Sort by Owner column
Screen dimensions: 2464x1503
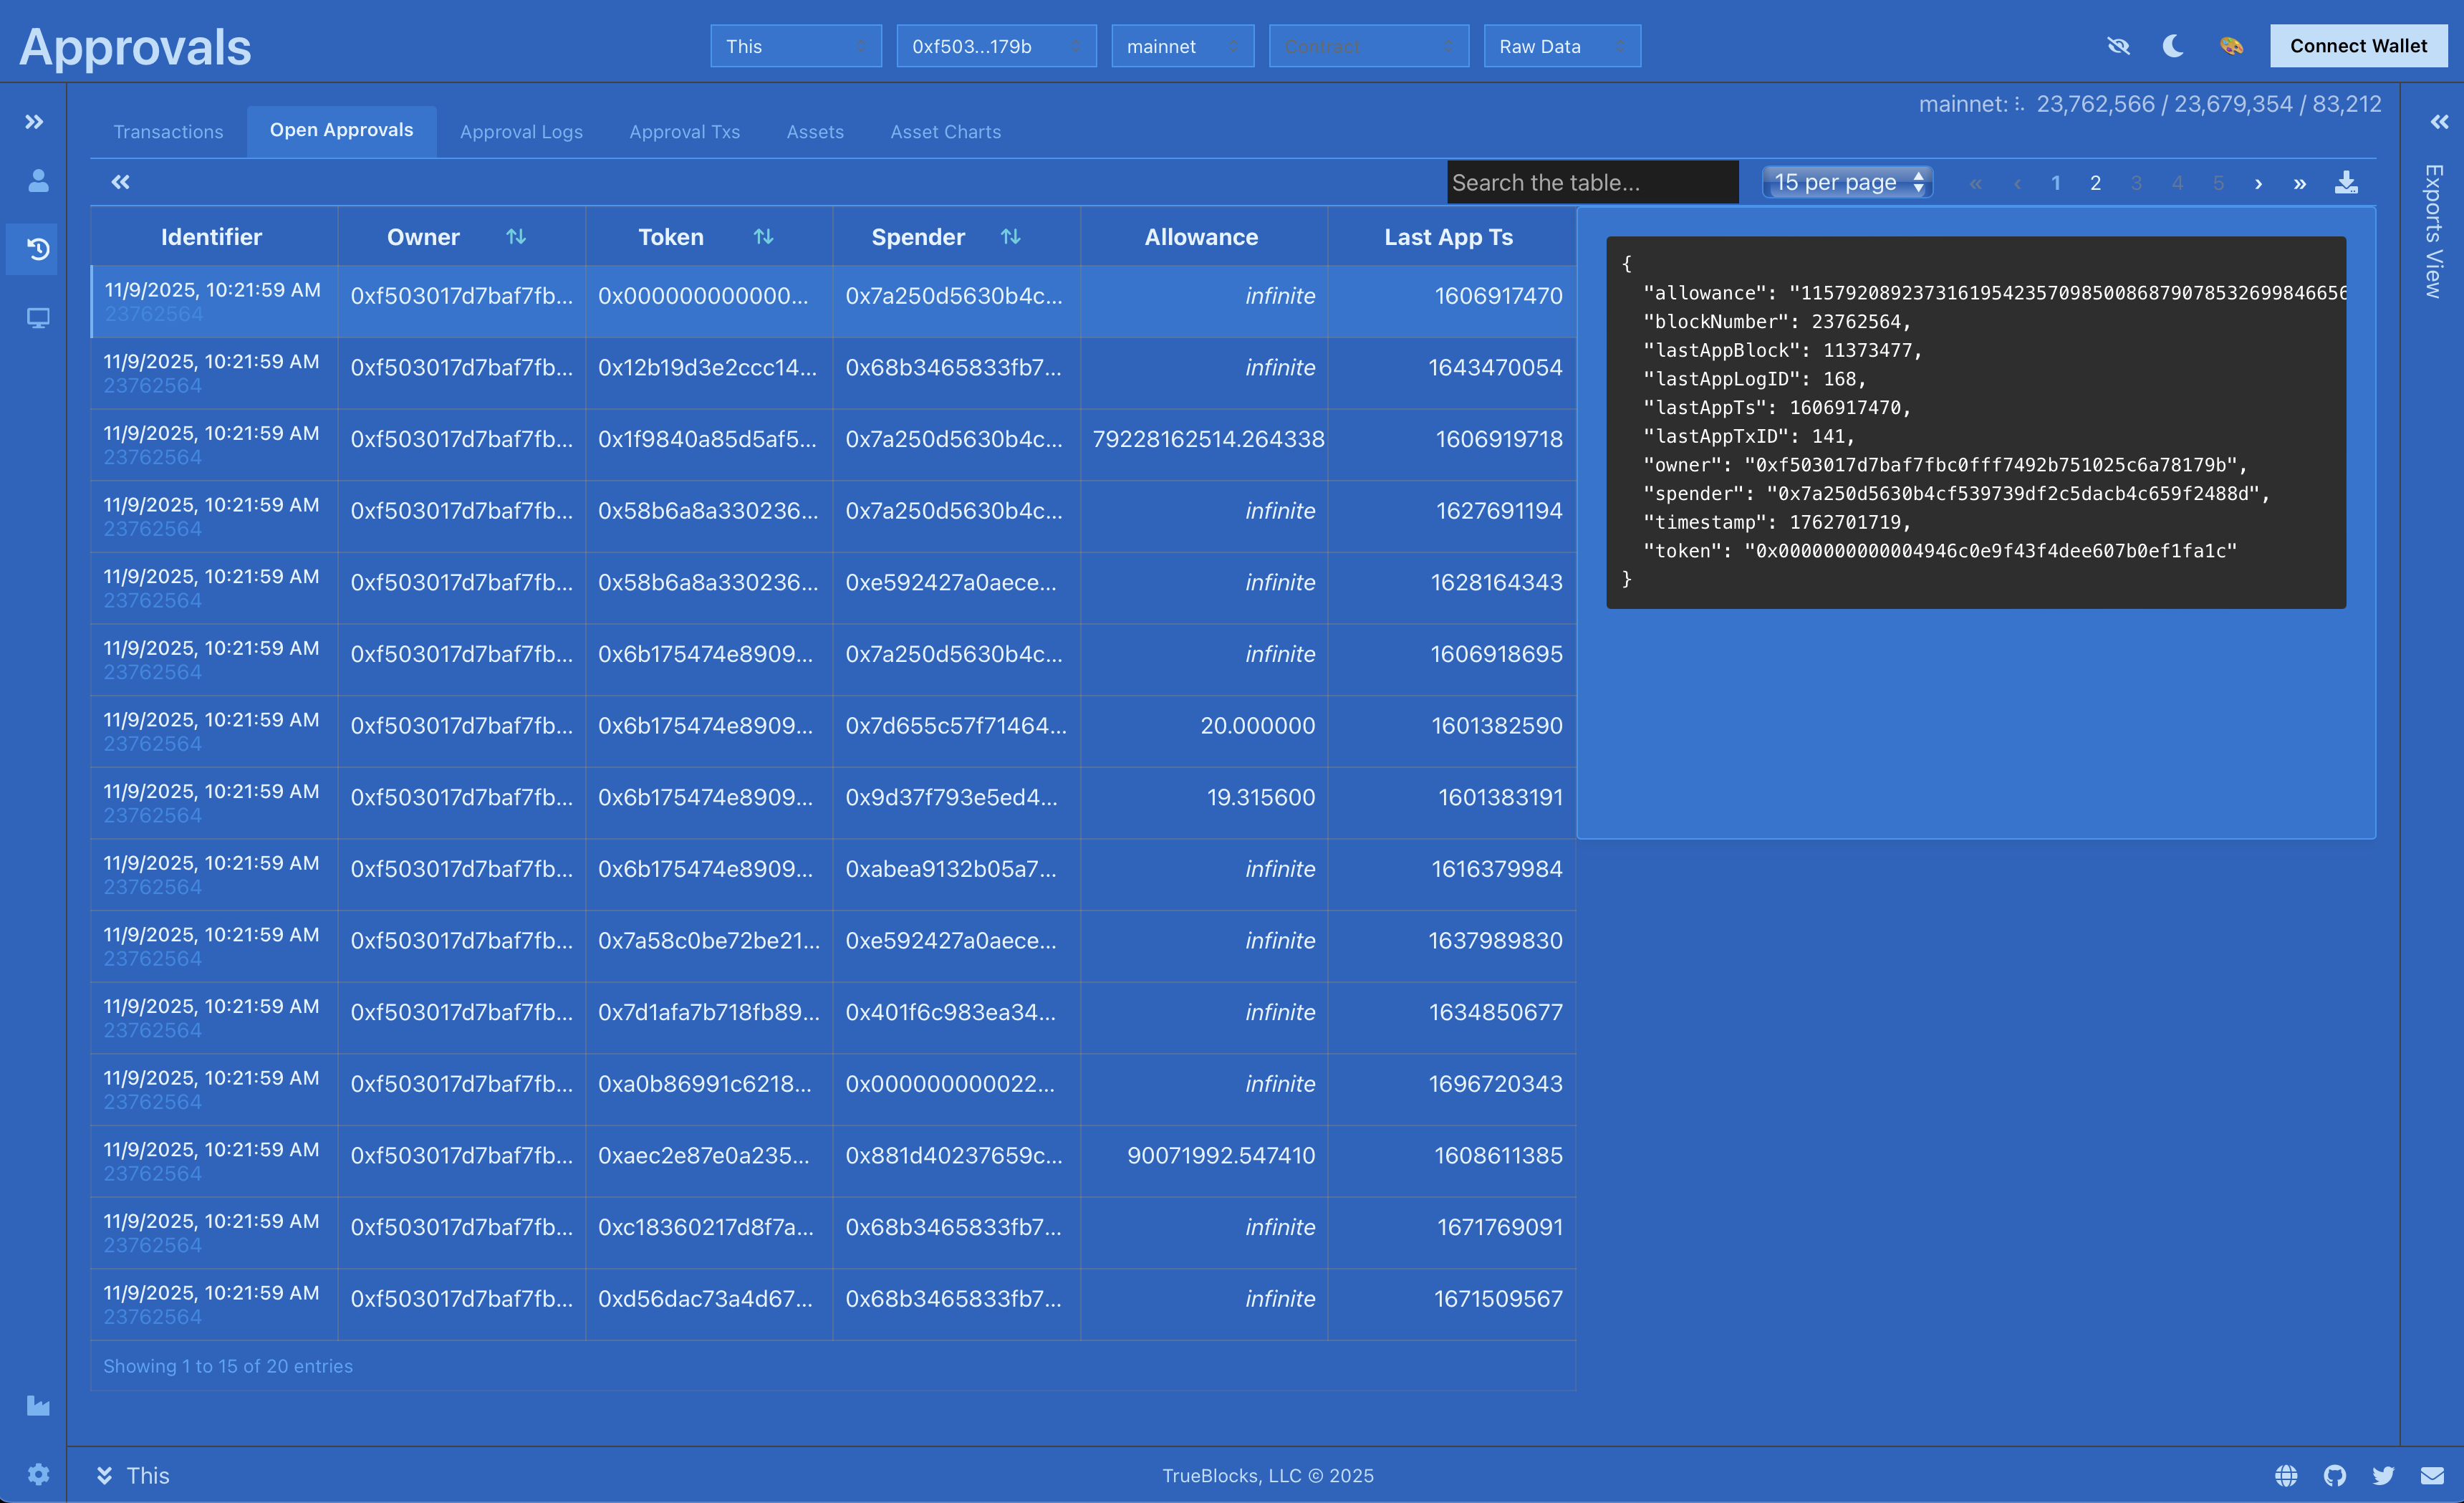(x=516, y=237)
